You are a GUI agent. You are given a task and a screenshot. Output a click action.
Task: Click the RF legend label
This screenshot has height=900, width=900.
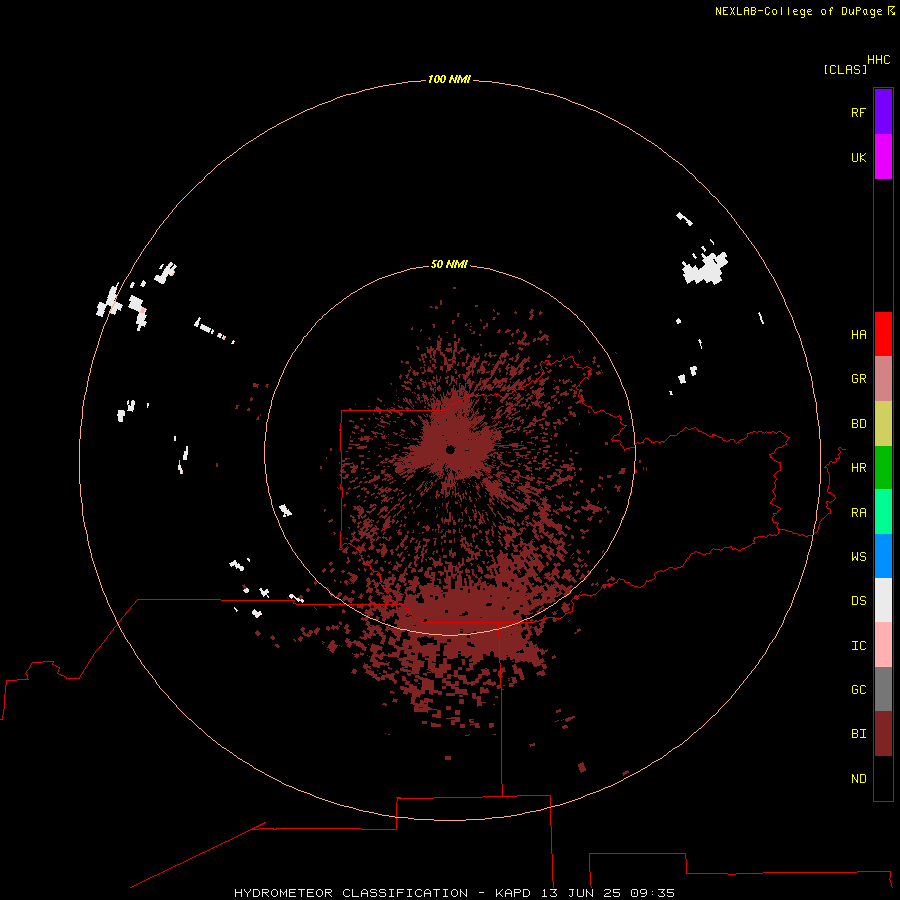858,112
